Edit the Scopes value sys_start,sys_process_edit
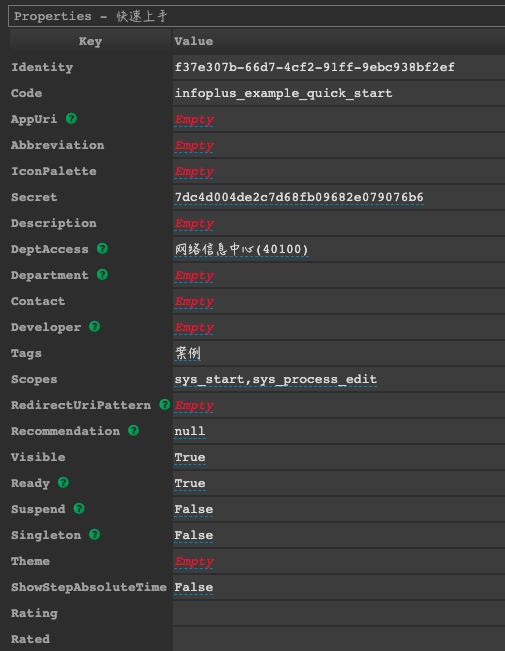505x651 pixels. coord(276,379)
